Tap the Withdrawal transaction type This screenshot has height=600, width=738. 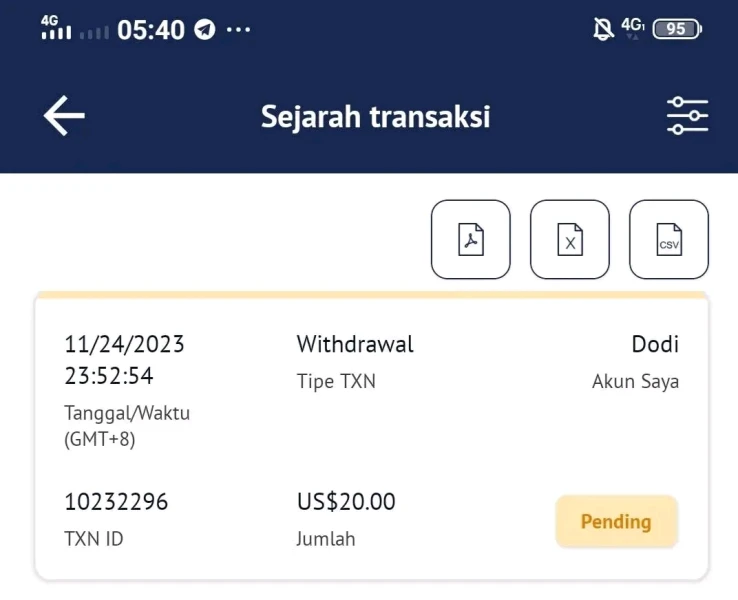(x=355, y=345)
